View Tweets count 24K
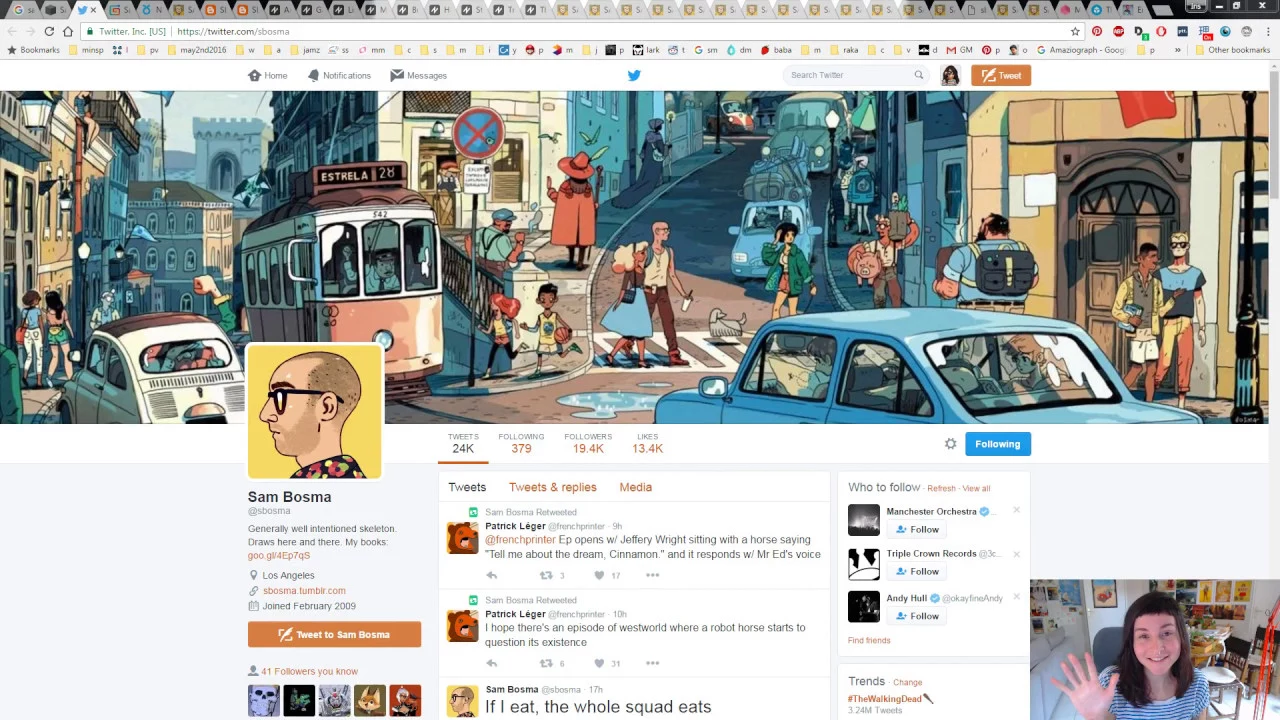This screenshot has height=720, width=1280. point(463,443)
